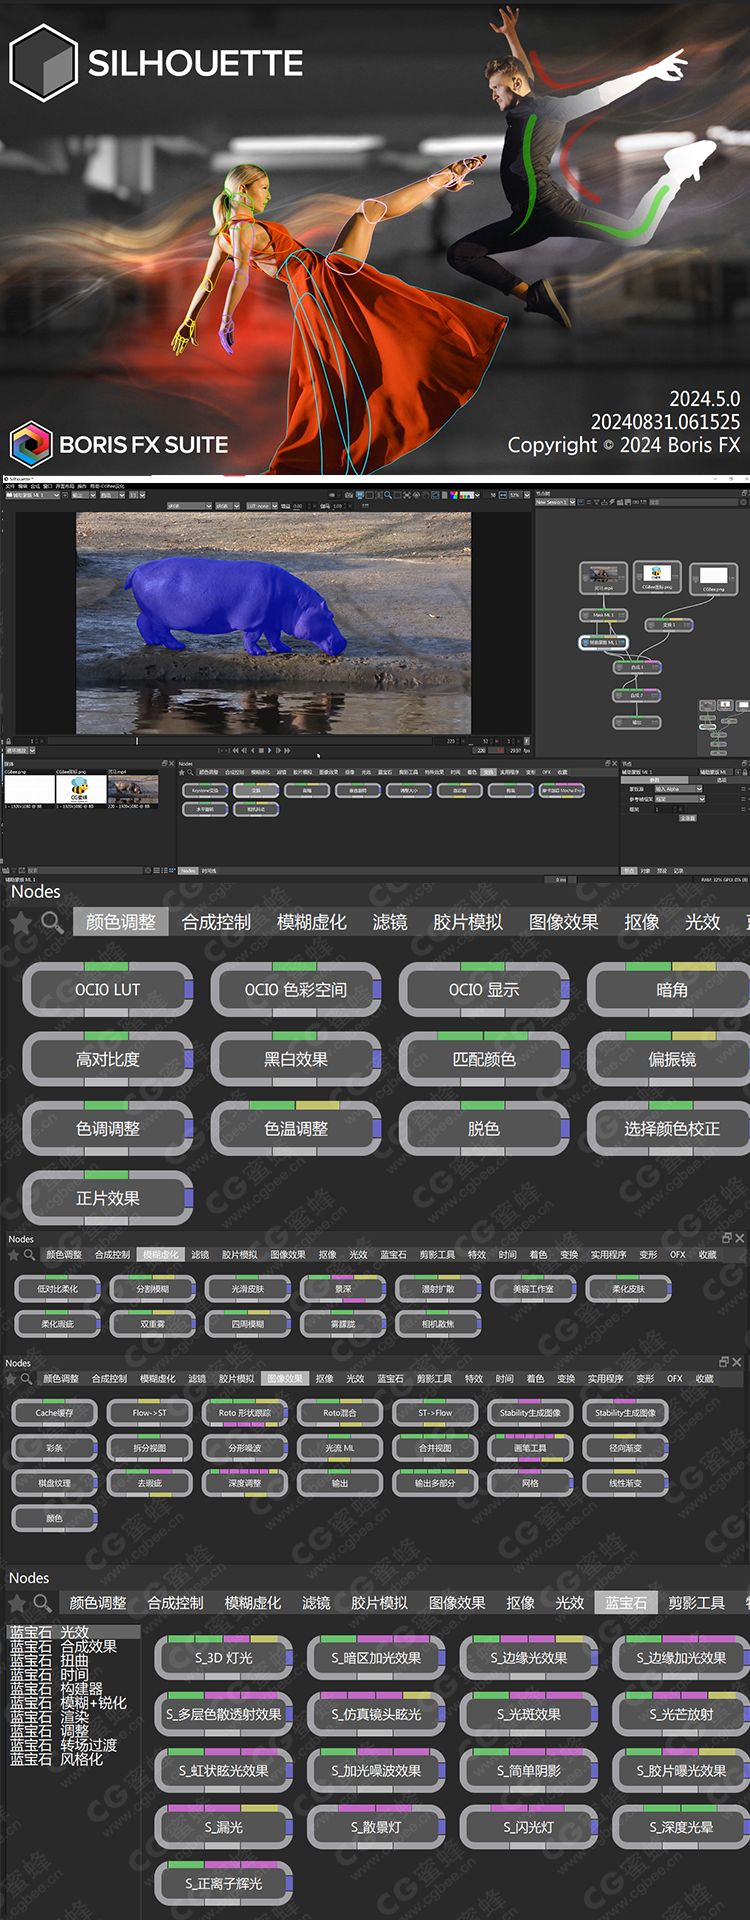Image resolution: width=750 pixels, height=1920 pixels.
Task: Select the 变换 1 node in node tree
Action: coord(669,625)
